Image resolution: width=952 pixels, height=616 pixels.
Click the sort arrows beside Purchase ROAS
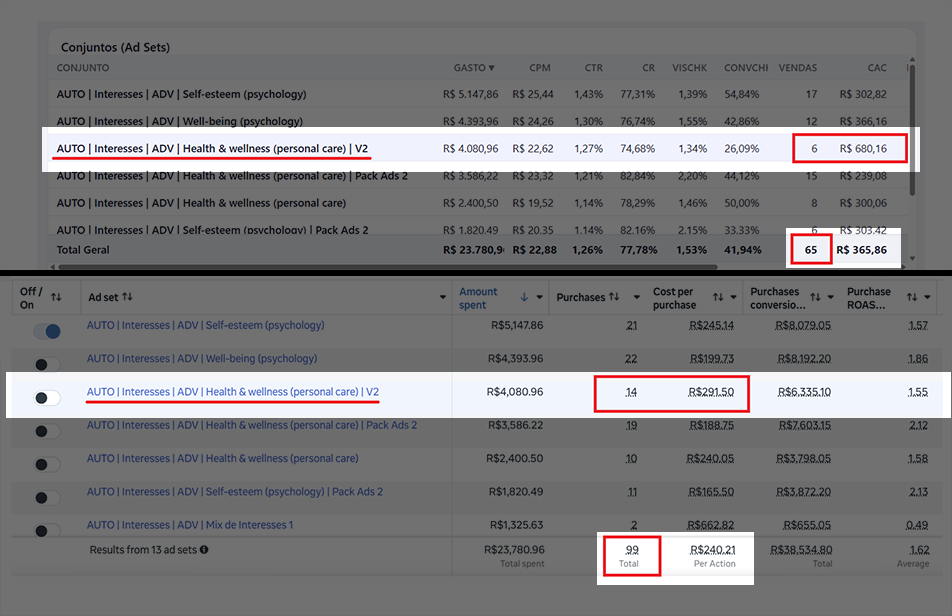point(911,297)
